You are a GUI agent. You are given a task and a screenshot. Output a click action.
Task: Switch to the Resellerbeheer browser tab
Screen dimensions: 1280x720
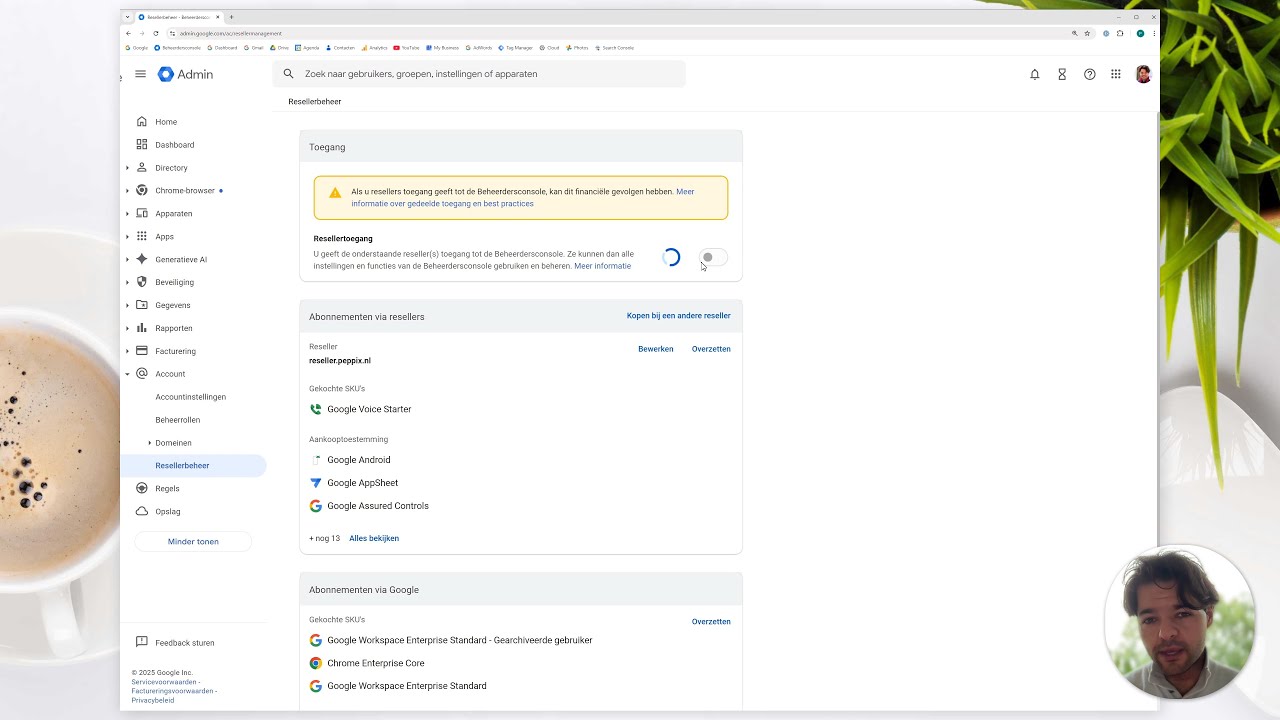178,17
